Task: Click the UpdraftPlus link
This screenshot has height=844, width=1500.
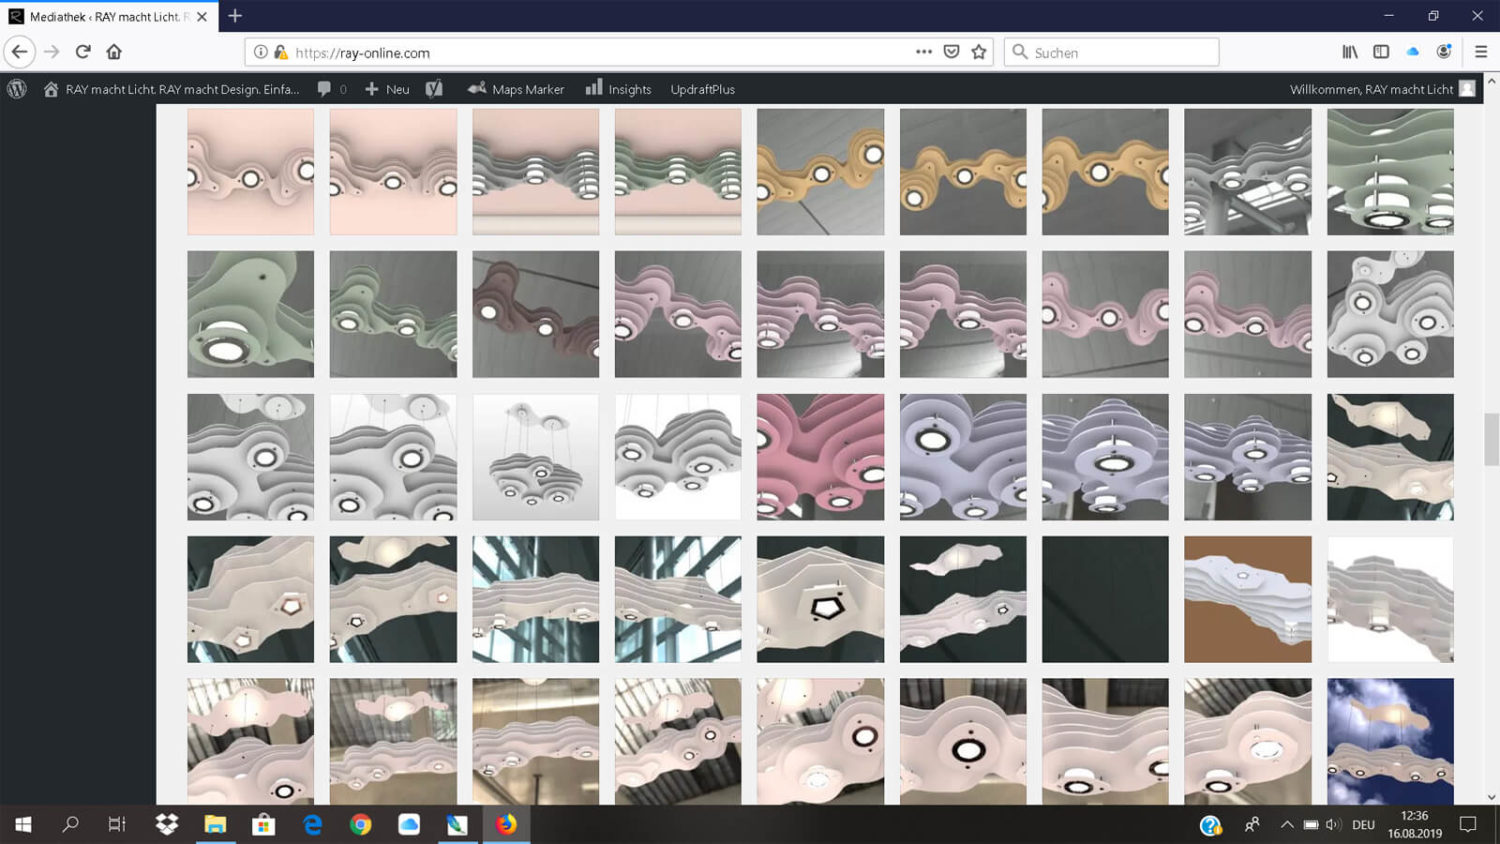Action: pyautogui.click(x=702, y=89)
